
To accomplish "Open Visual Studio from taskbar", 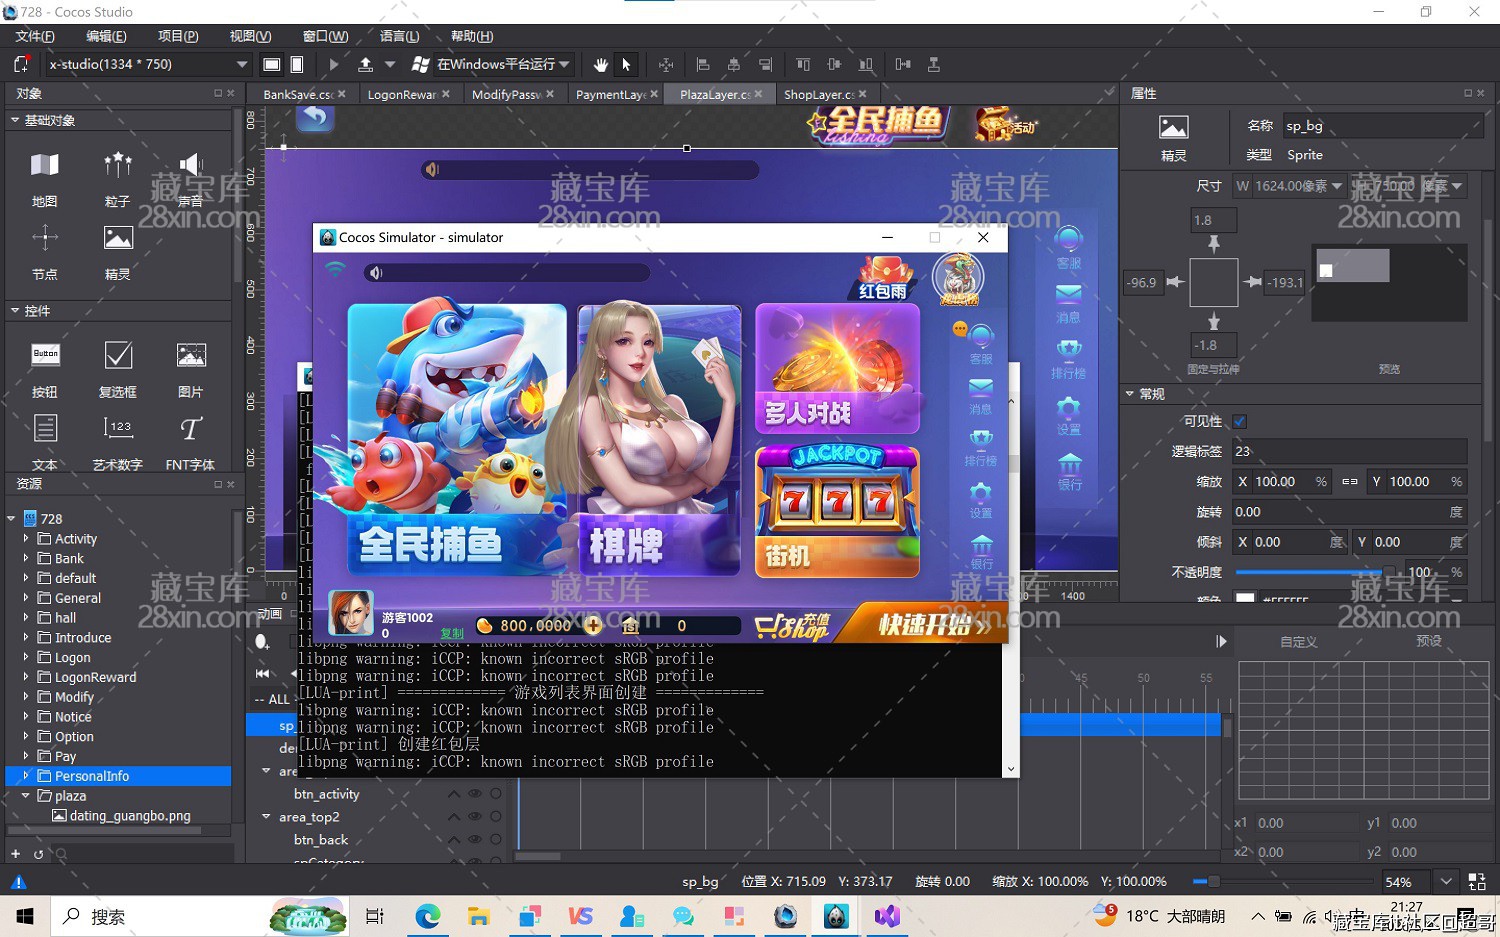I will [887, 916].
